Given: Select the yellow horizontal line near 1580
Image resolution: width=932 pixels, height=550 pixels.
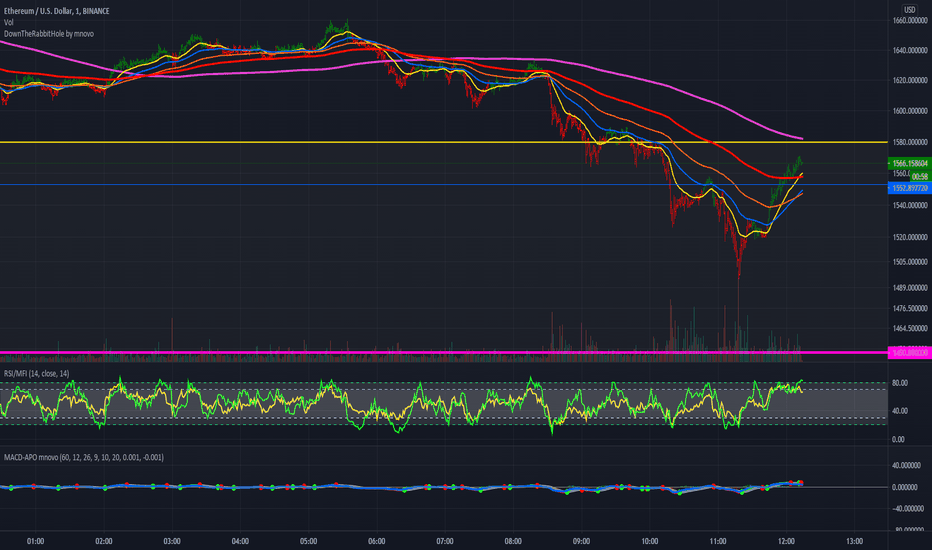Looking at the screenshot, I should coord(443,142).
